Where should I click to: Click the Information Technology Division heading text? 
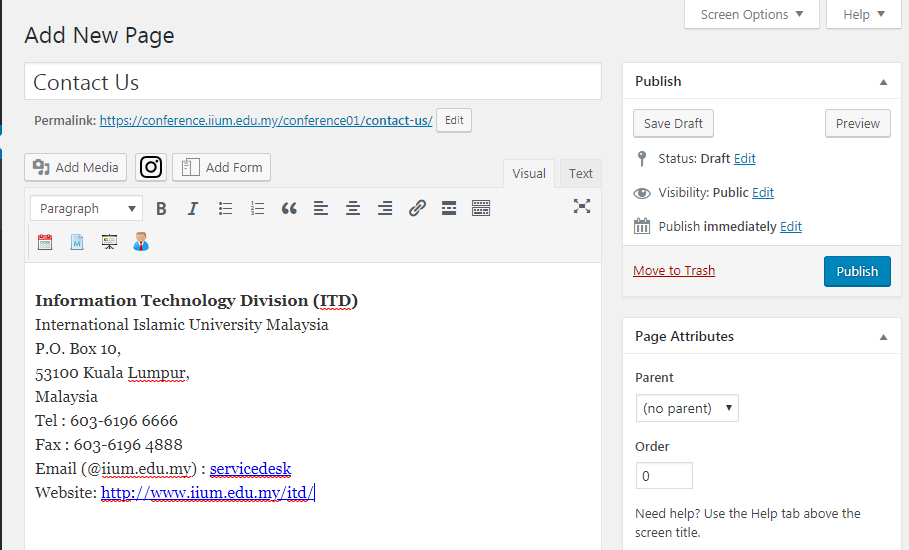pyautogui.click(x=197, y=301)
